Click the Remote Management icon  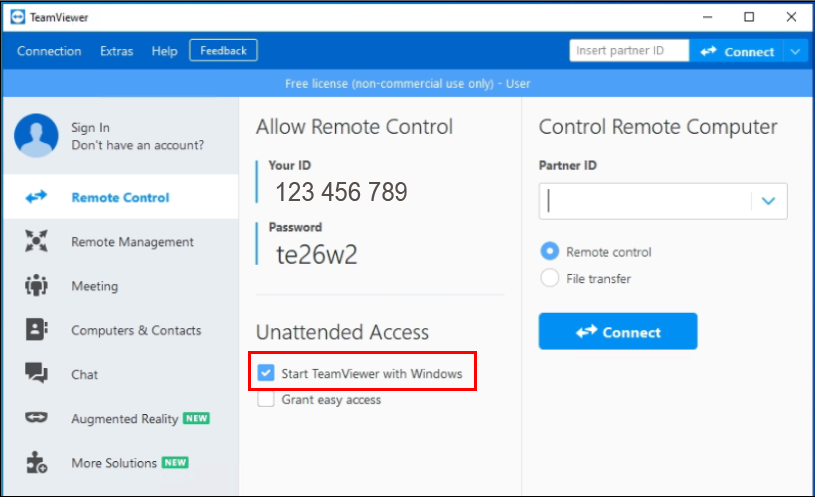(36, 241)
